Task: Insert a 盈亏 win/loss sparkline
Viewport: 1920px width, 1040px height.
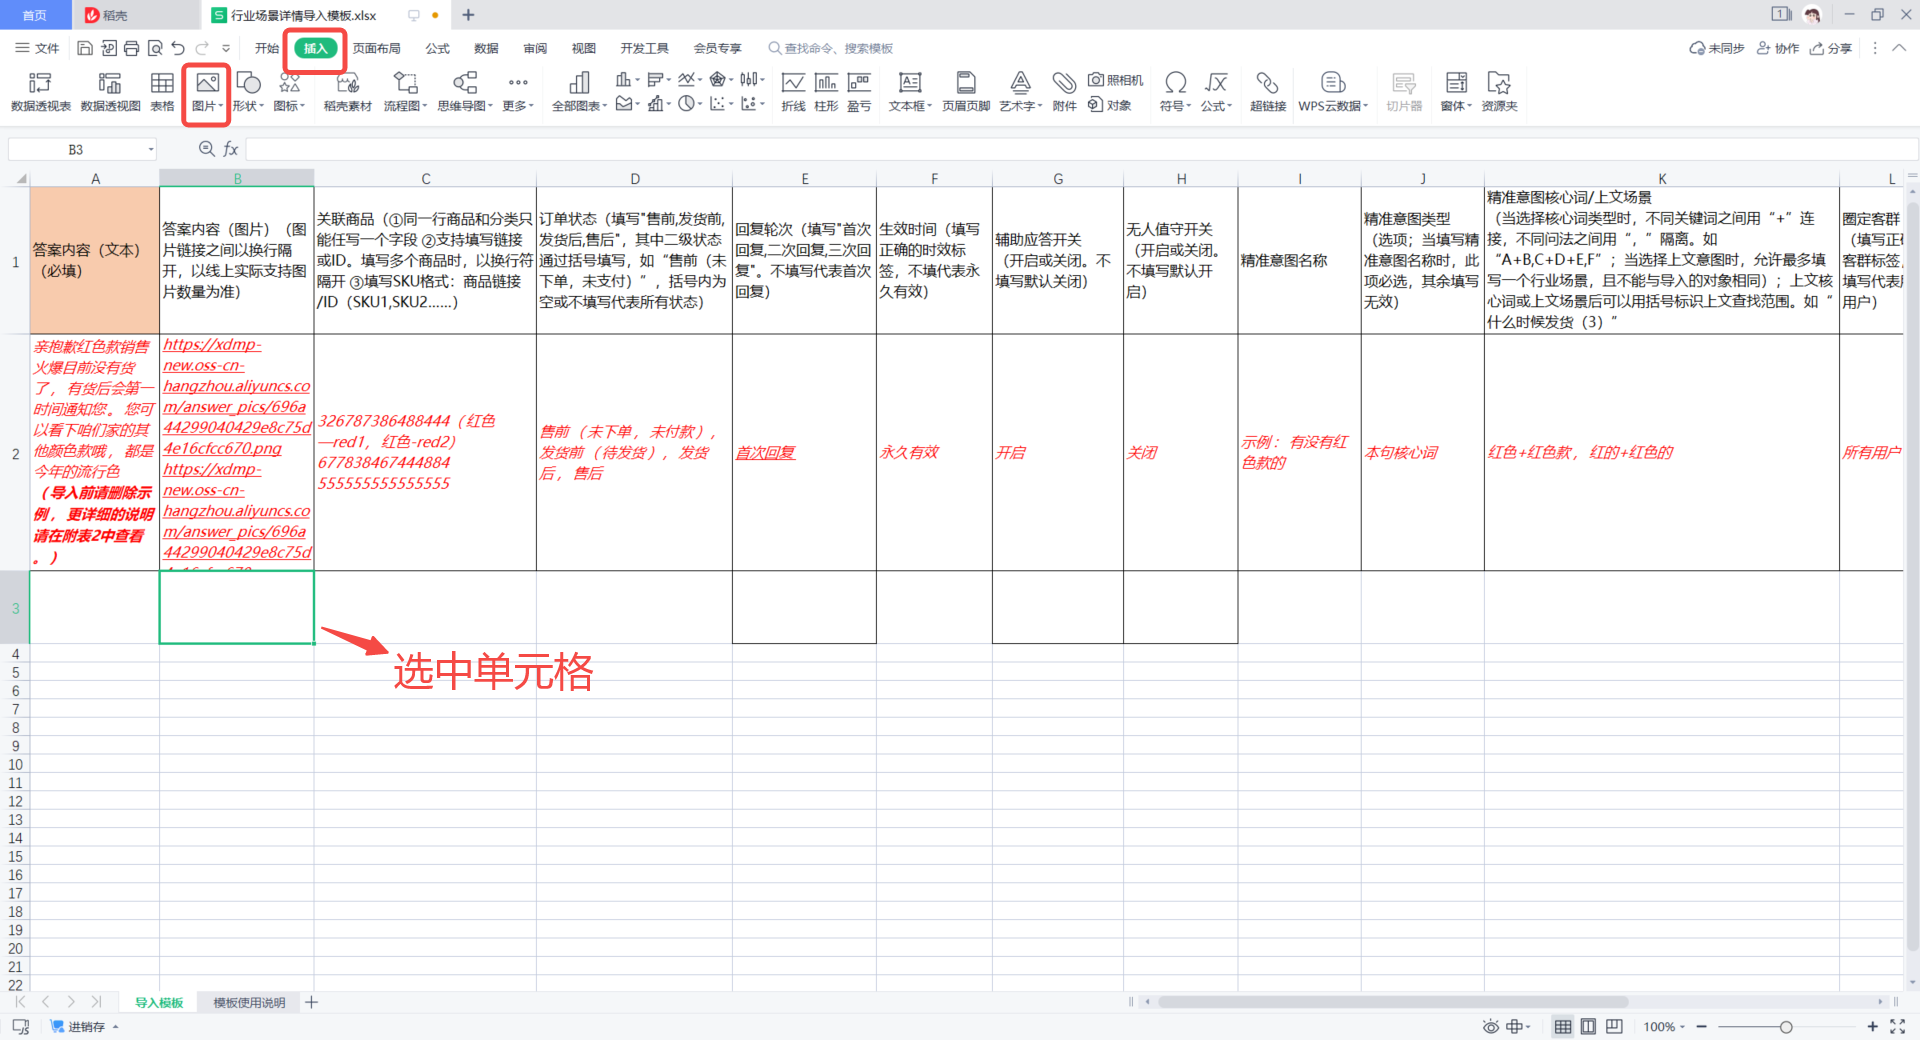Action: tap(859, 92)
